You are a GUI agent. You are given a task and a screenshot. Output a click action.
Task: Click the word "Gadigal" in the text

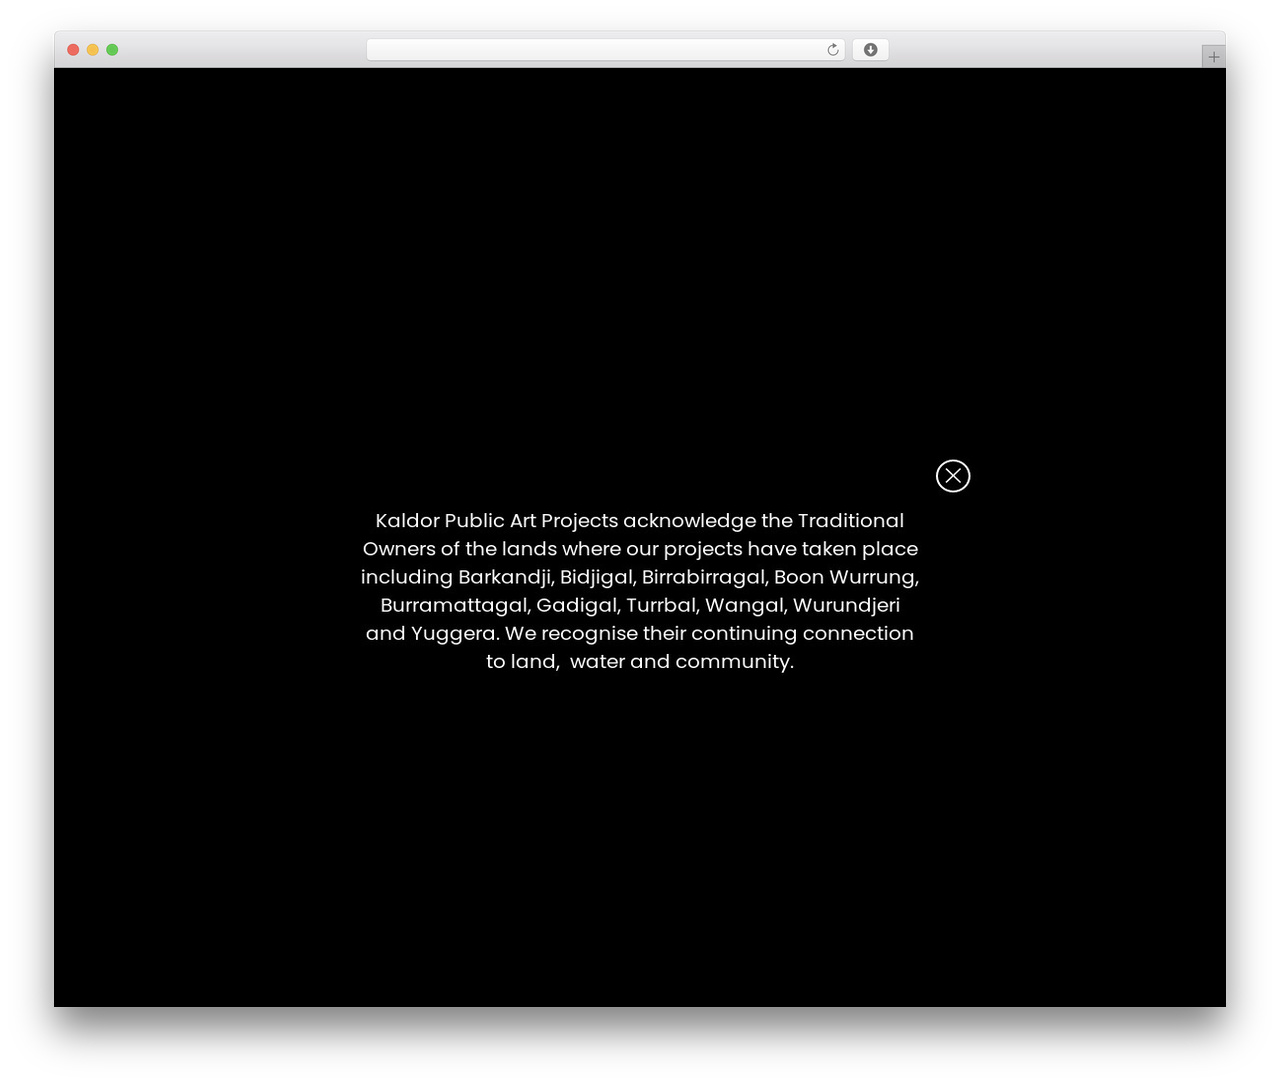pyautogui.click(x=577, y=605)
